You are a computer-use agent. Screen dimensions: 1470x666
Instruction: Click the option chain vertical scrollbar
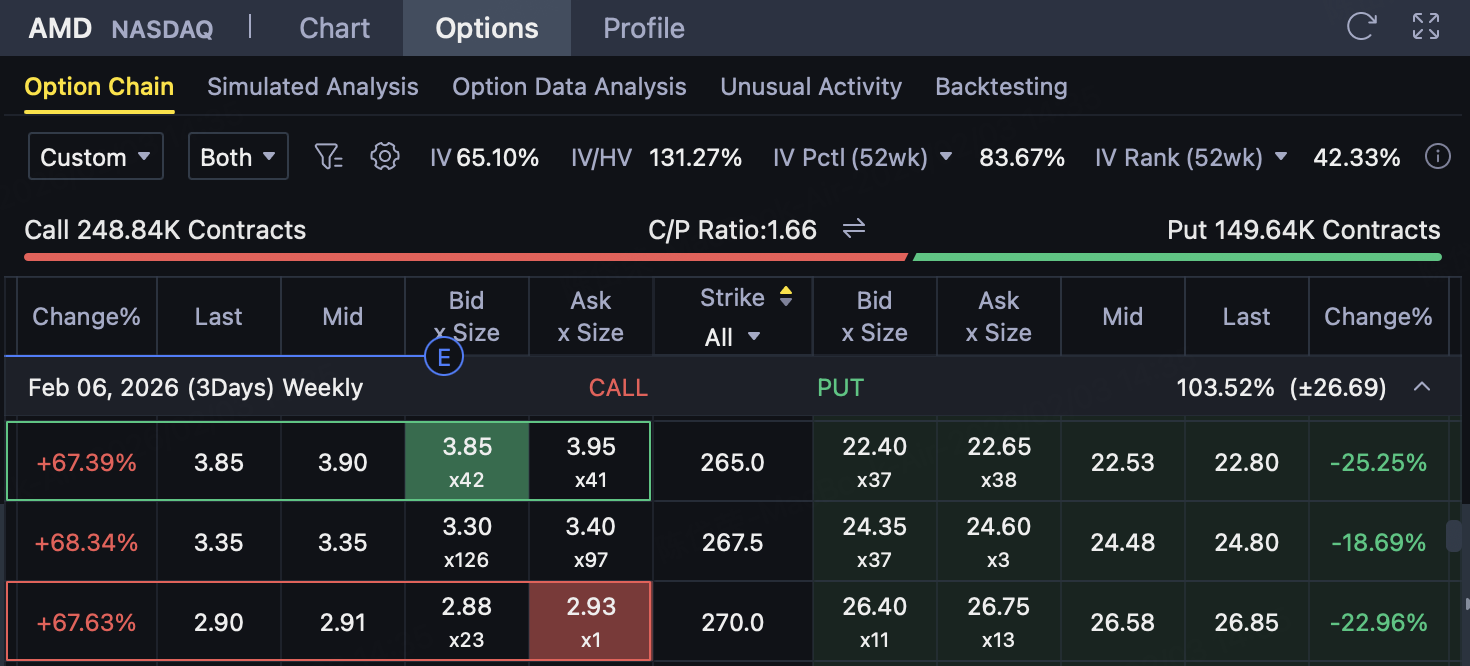(1455, 537)
